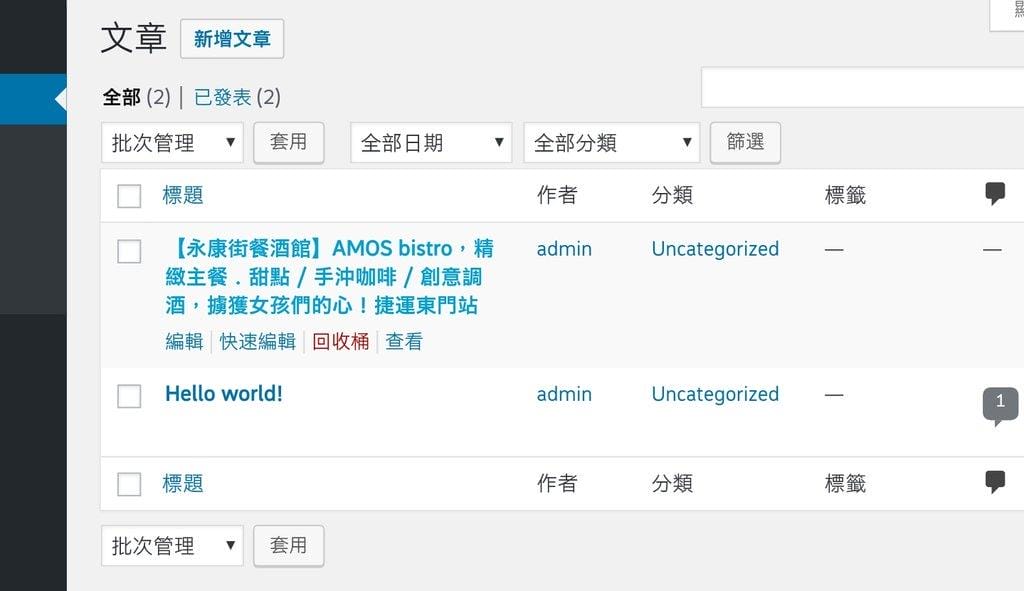Switch to 已發表 (2) posts view
The image size is (1024, 591).
pyautogui.click(x=237, y=97)
